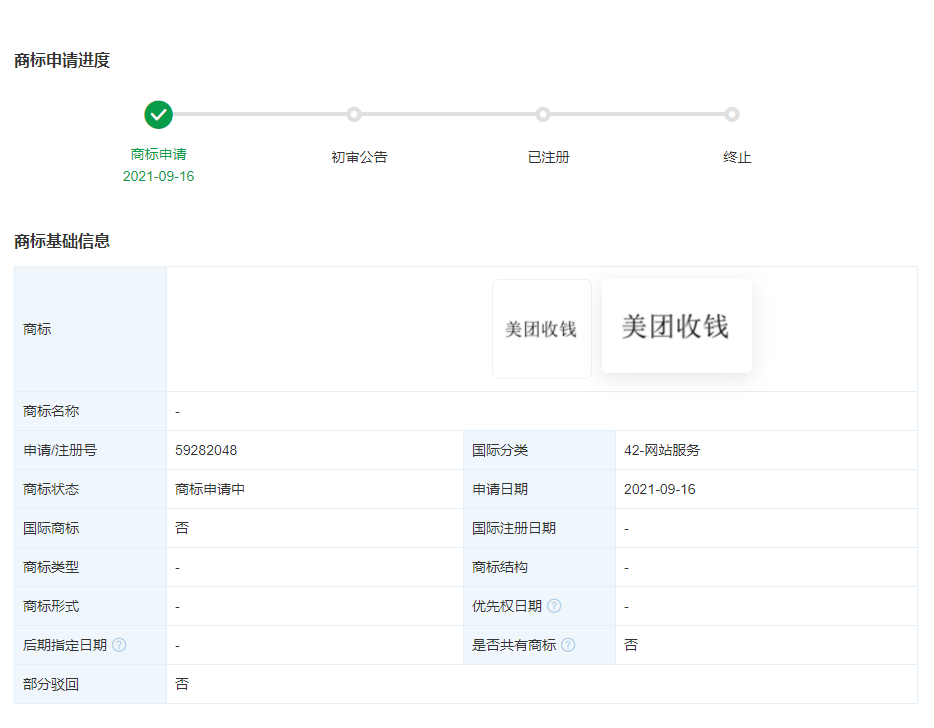This screenshot has height=728, width=934.
Task: Click the 终止 progress step circle
Action: [x=732, y=115]
